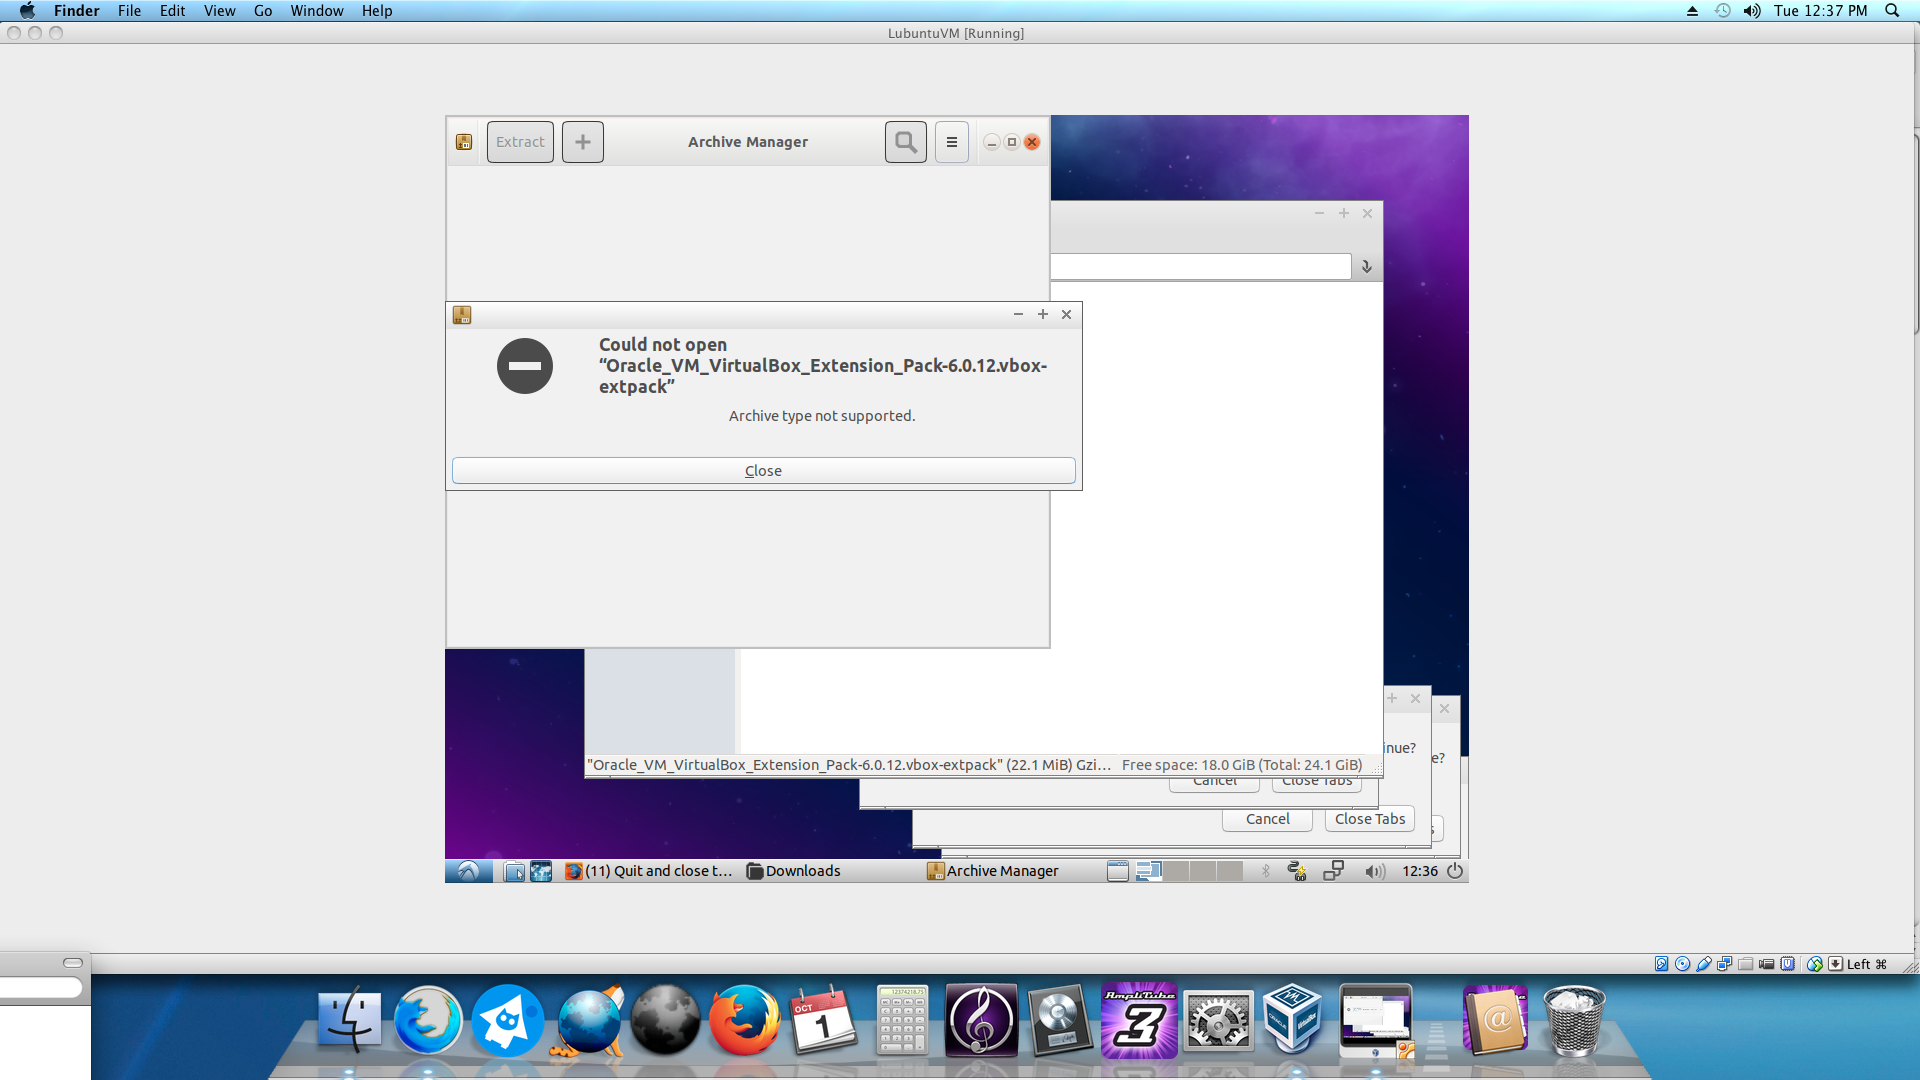
Task: Click the plus add-files button in Archive Manager
Action: coord(583,142)
